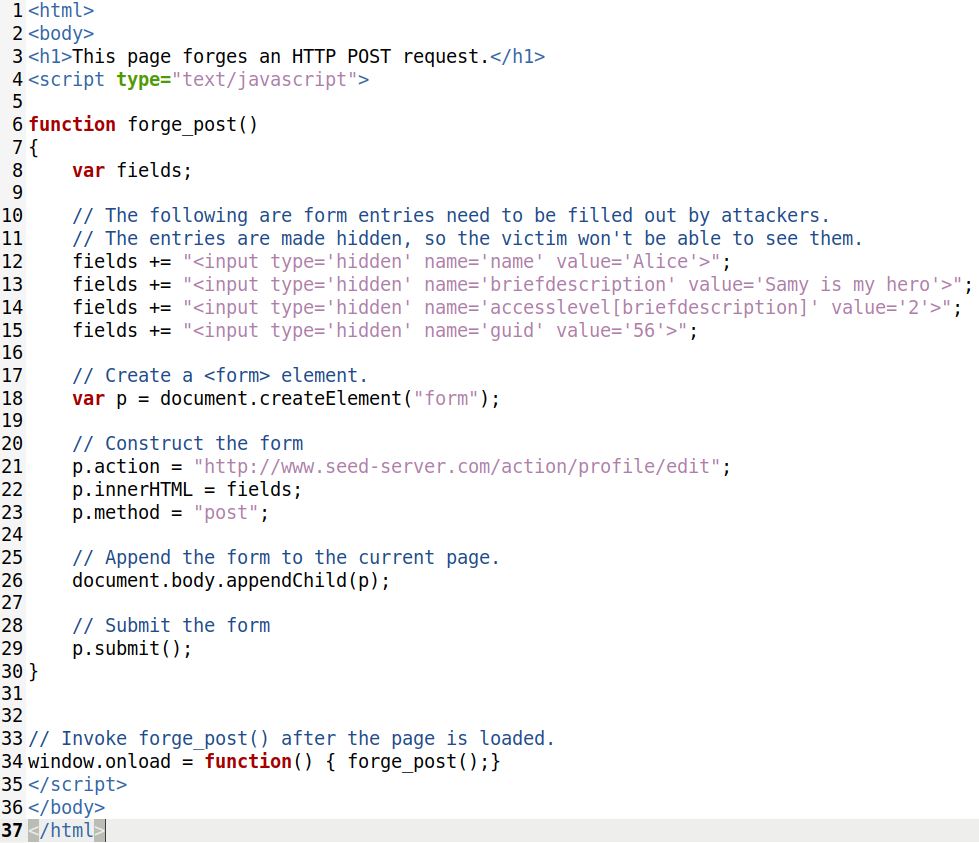Screen dimensions: 979x843
Task: Click the closing </body> tag on line 36
Action: 66,807
